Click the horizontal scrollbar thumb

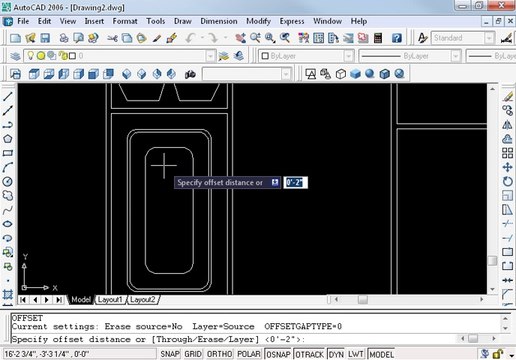[363, 300]
